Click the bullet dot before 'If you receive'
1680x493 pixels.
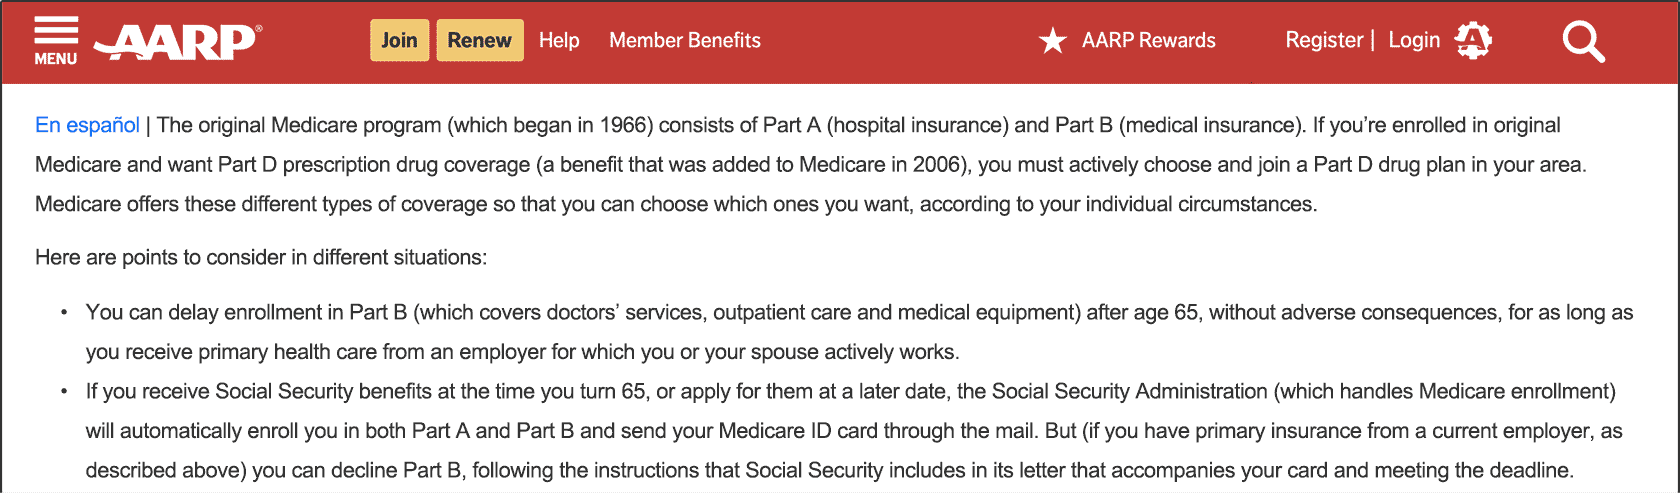click(63, 391)
